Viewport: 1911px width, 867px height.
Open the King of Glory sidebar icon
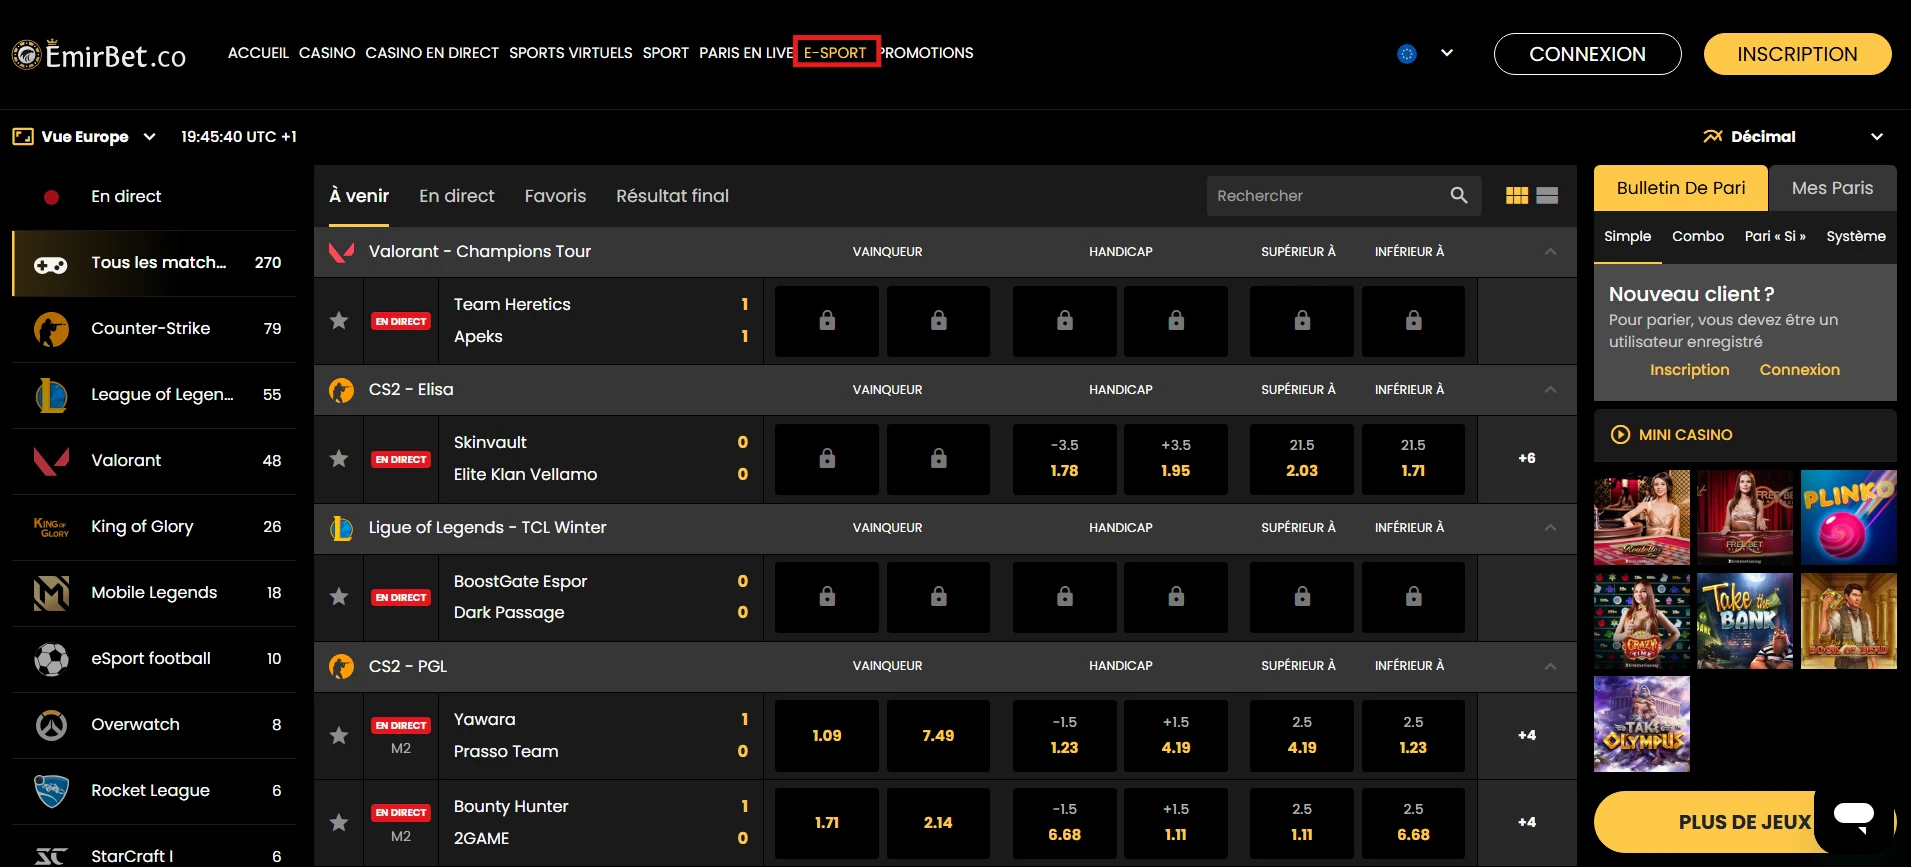click(x=51, y=527)
